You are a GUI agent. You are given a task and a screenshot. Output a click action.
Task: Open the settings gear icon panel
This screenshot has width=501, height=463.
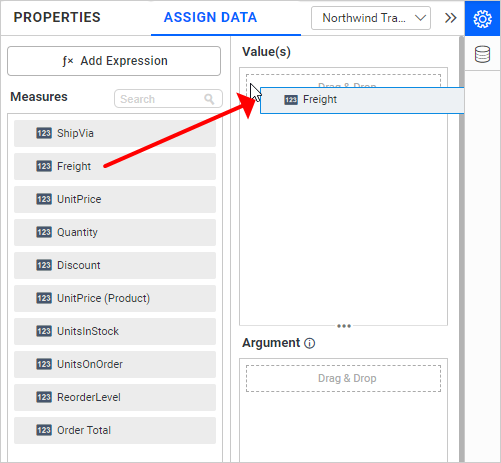point(482,18)
